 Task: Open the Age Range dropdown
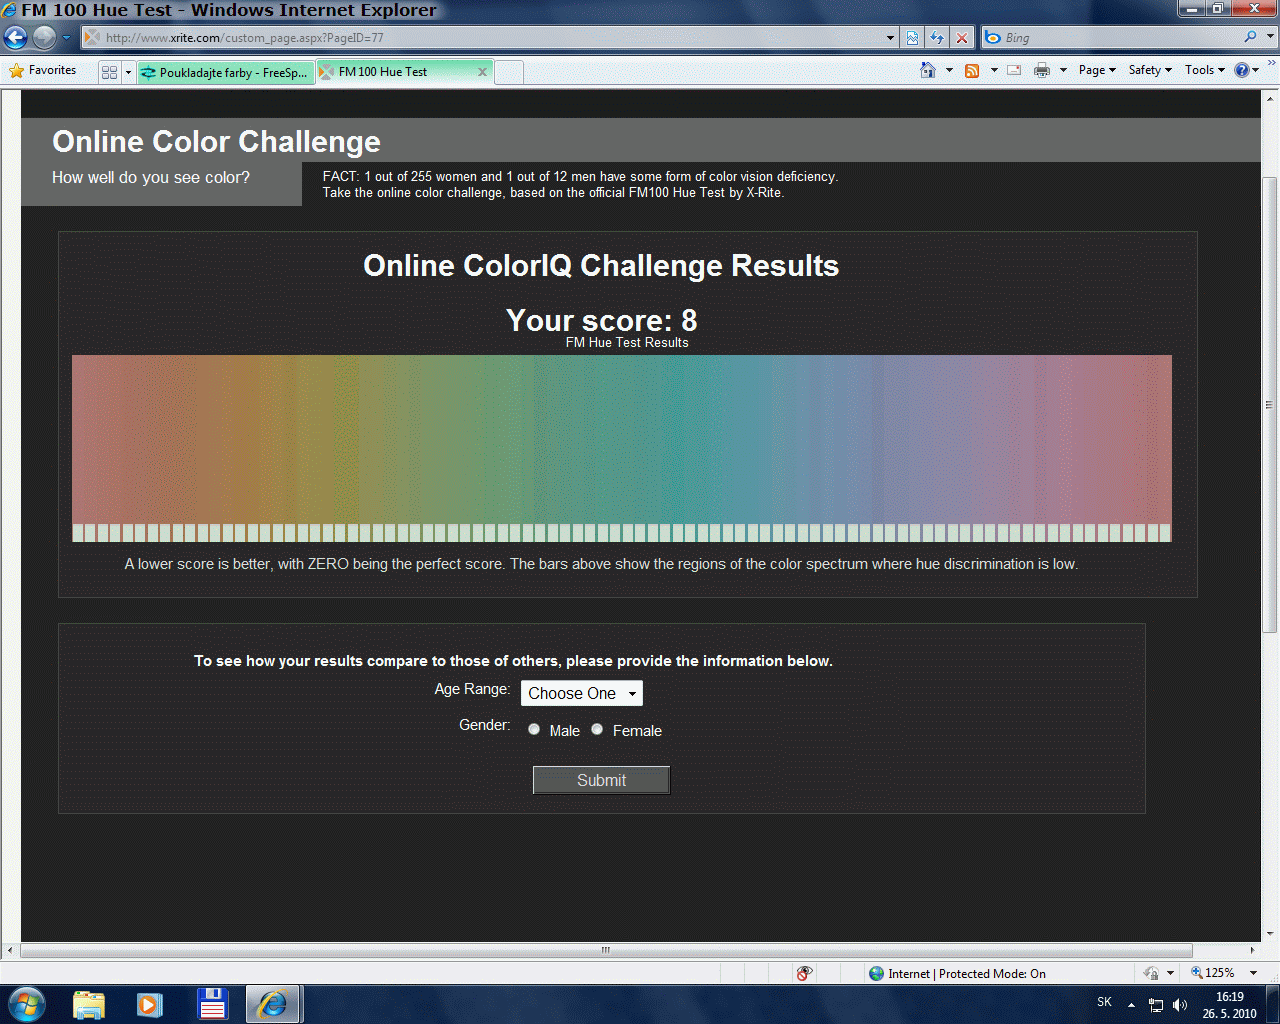pyautogui.click(x=581, y=693)
